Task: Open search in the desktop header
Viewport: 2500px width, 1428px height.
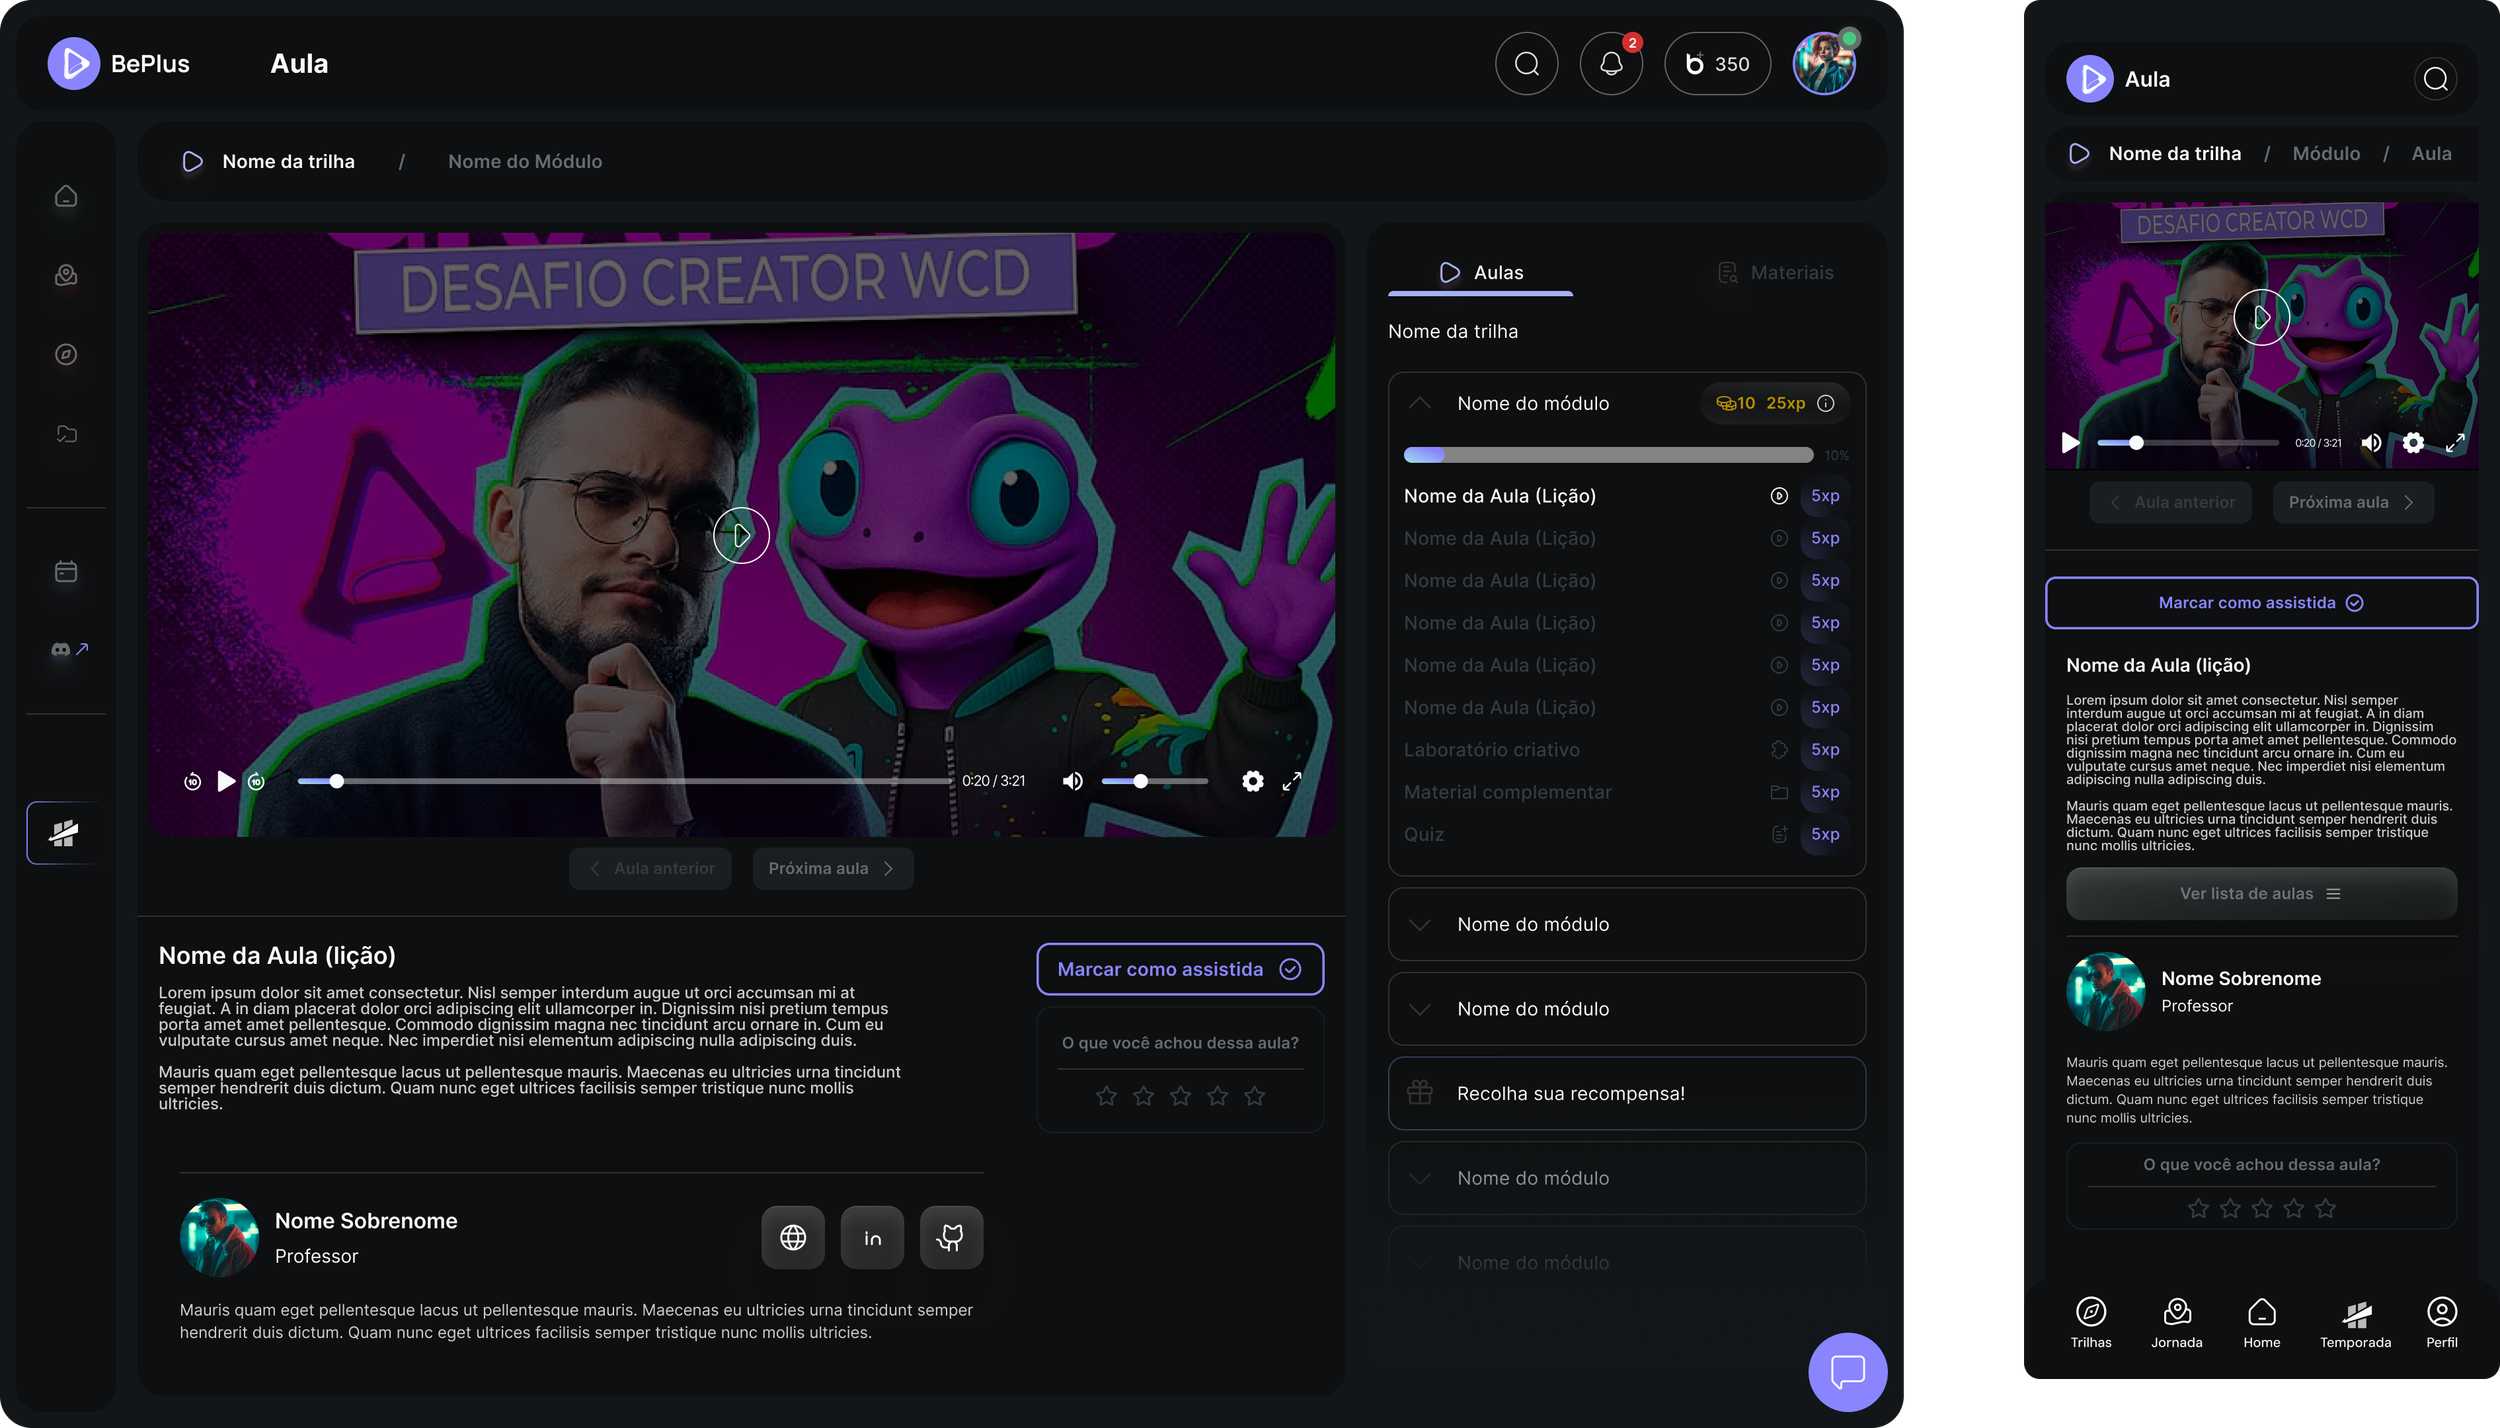Action: click(x=1526, y=64)
